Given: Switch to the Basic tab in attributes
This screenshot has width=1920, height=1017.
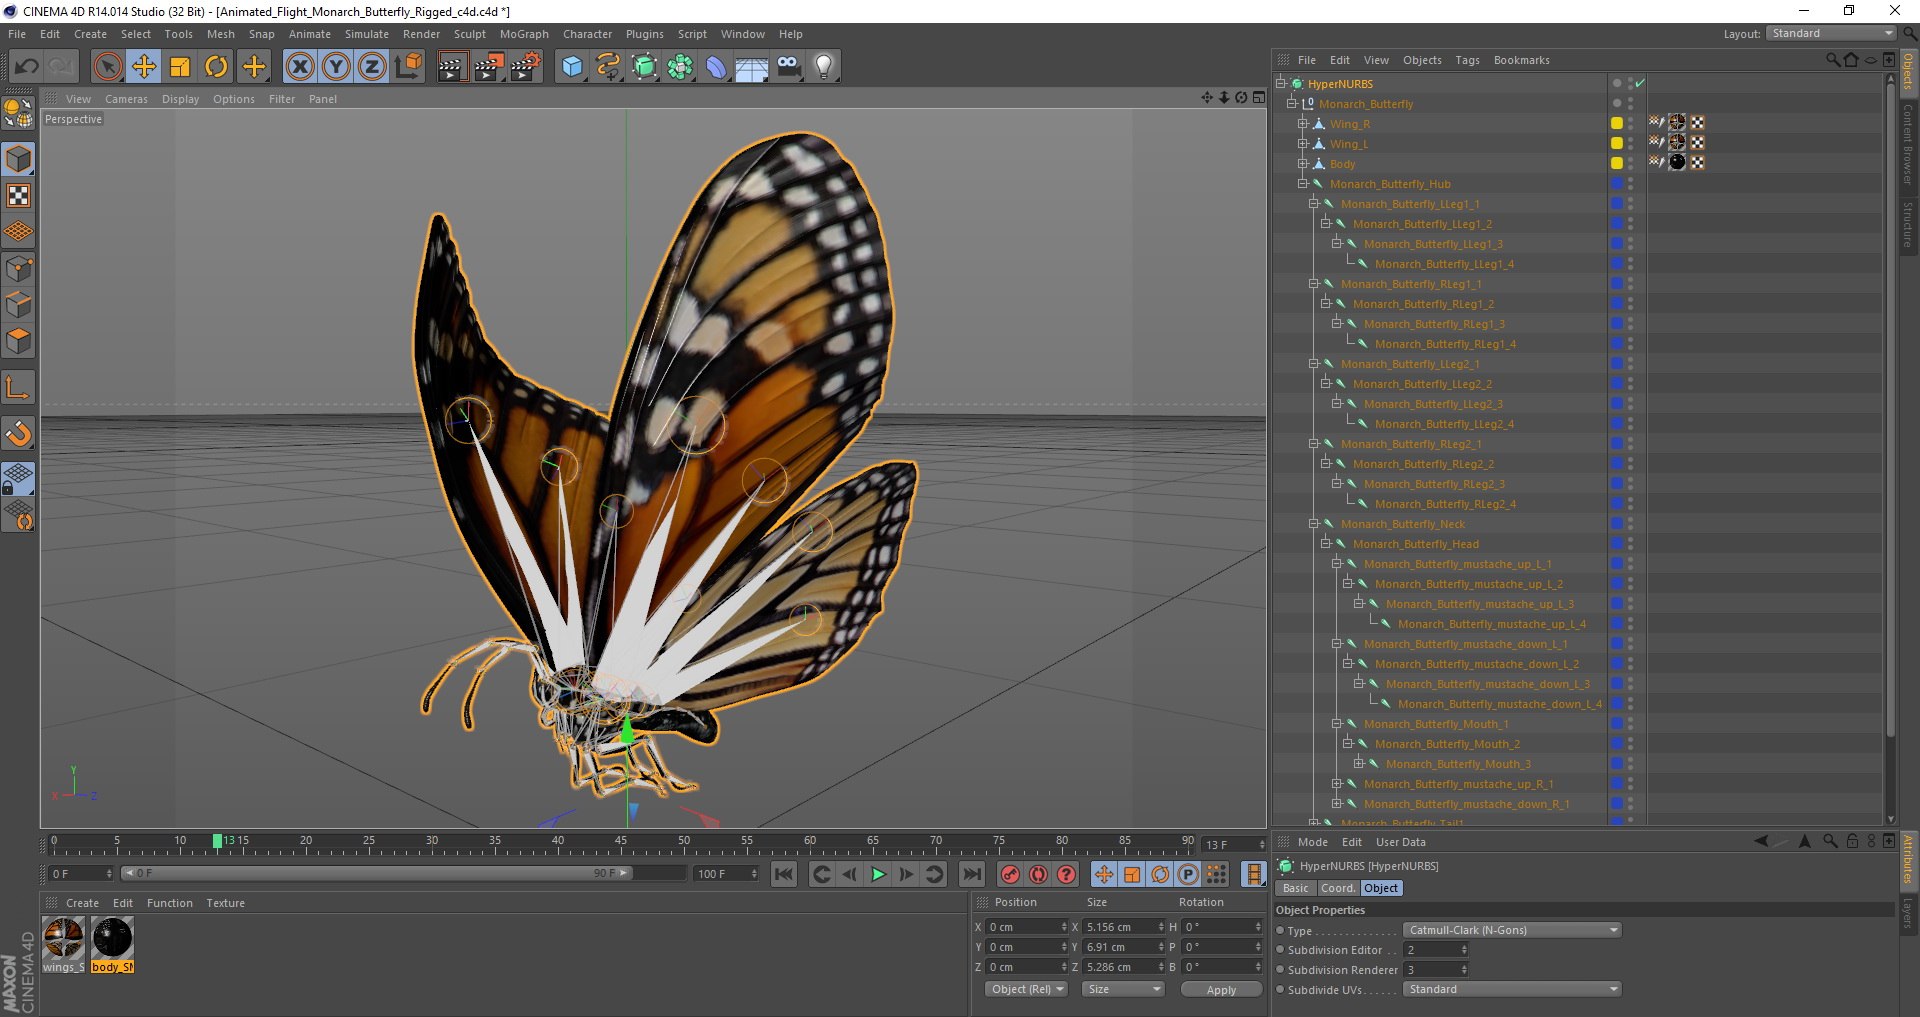Looking at the screenshot, I should point(1296,888).
